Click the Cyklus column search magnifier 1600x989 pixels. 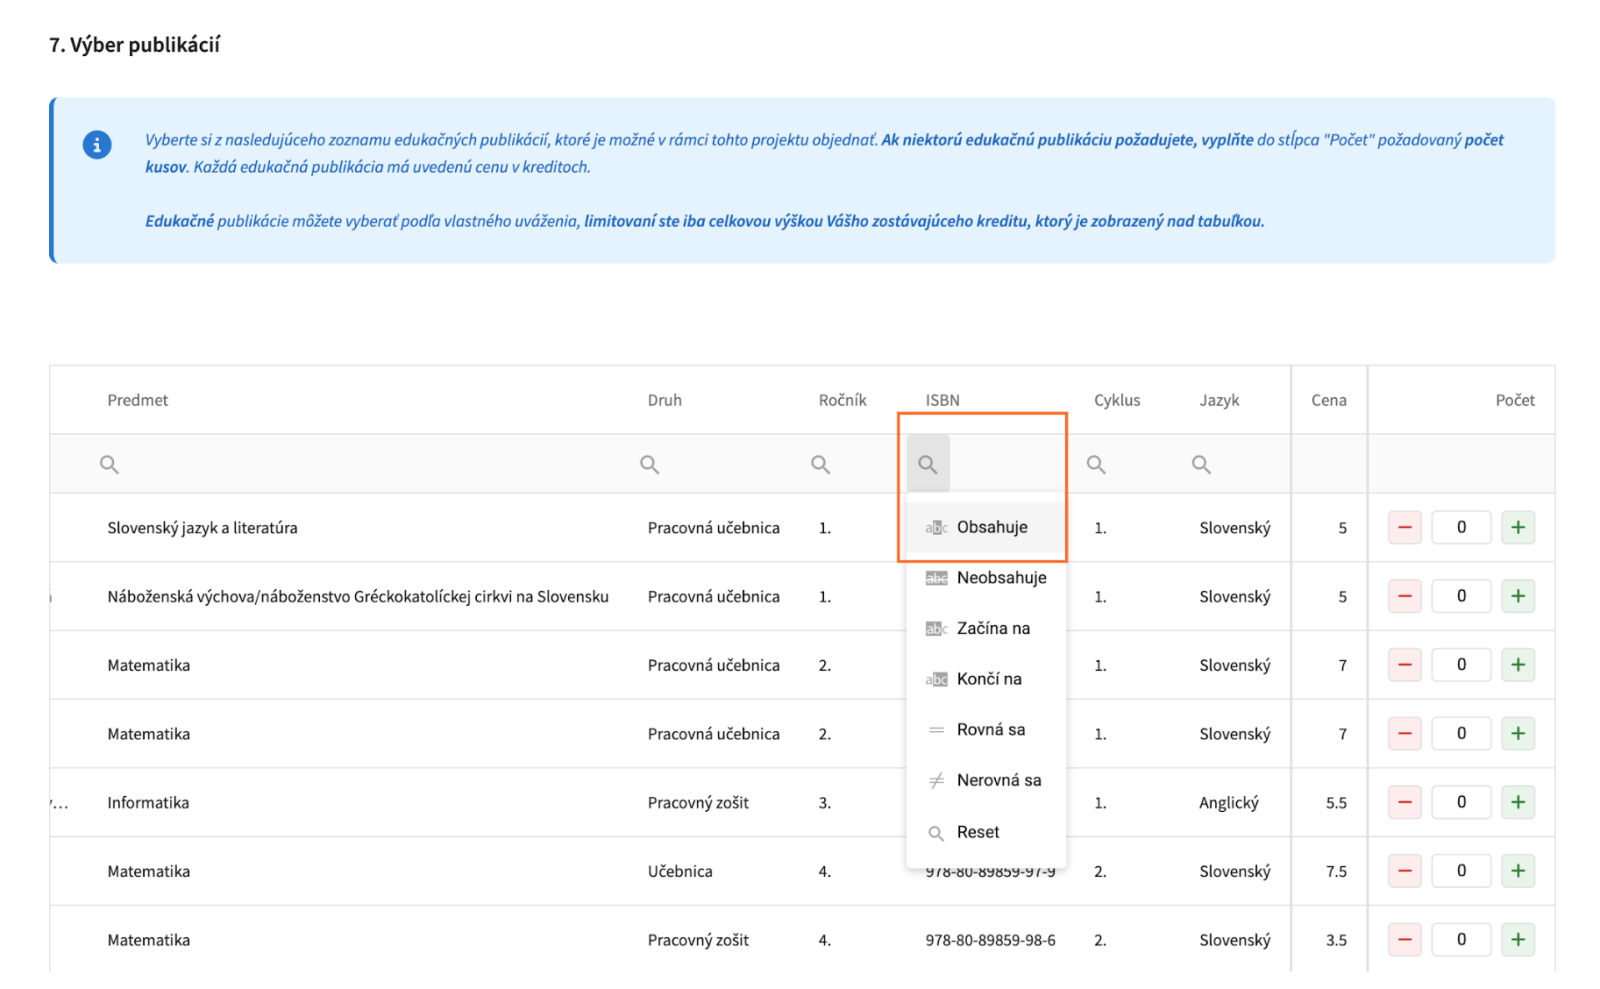pyautogui.click(x=1096, y=464)
